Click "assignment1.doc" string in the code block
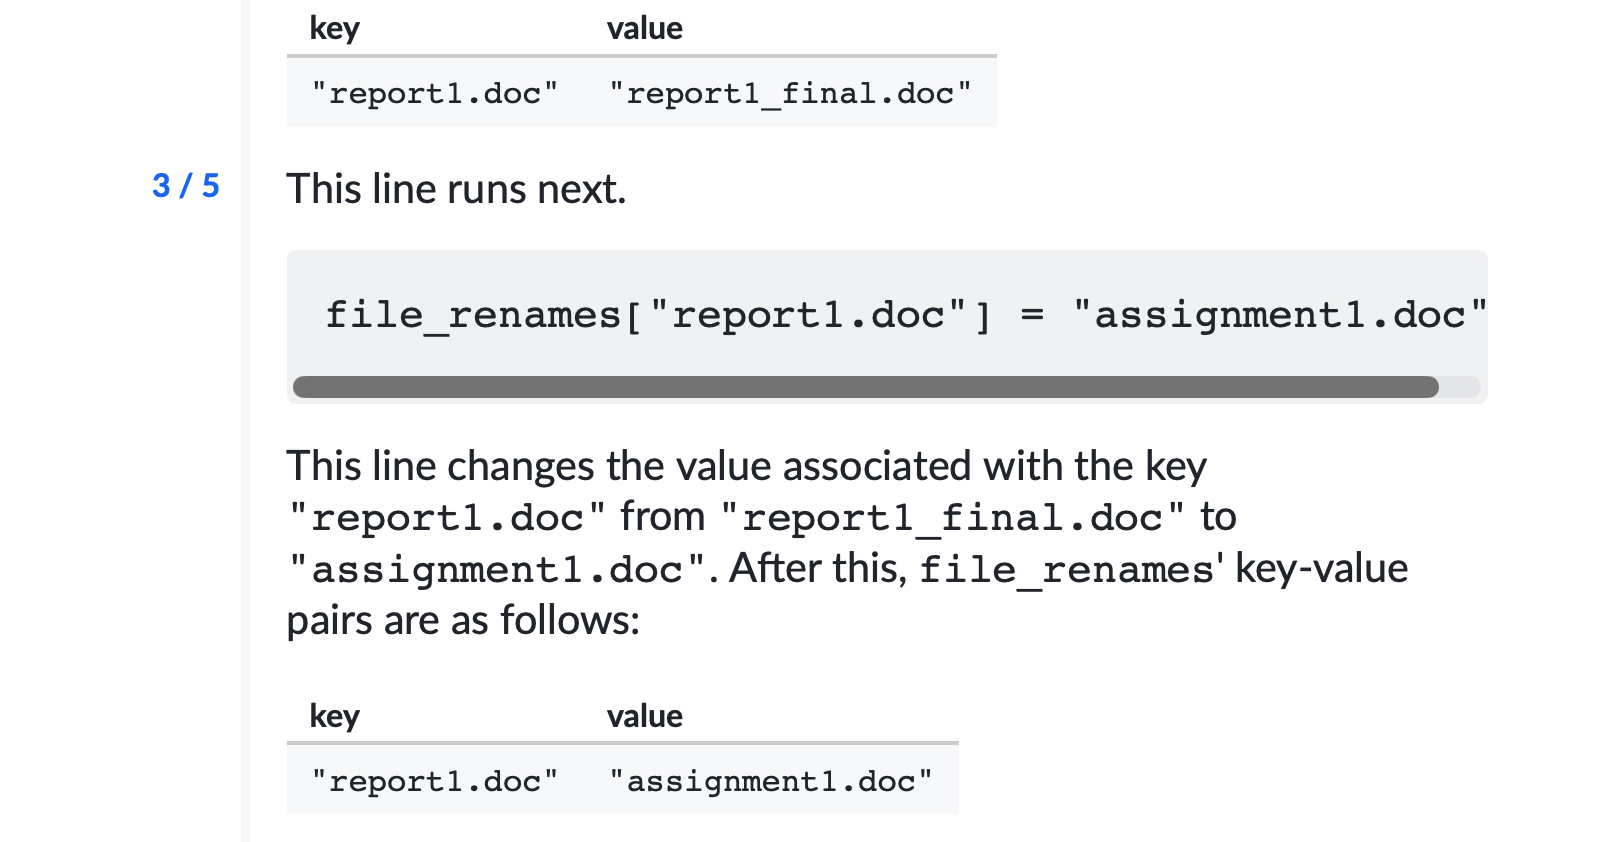Screen dimensions: 1620x842 pyautogui.click(x=1279, y=316)
